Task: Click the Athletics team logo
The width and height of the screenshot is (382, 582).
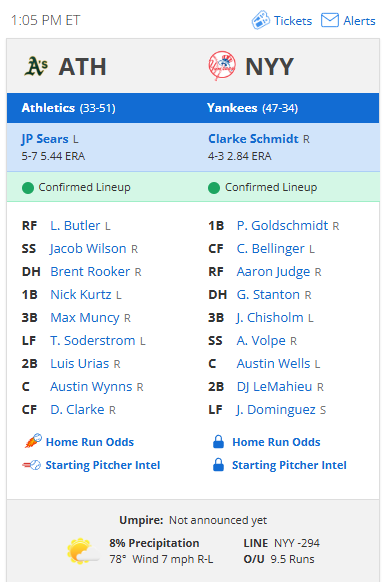Action: click(x=36, y=66)
